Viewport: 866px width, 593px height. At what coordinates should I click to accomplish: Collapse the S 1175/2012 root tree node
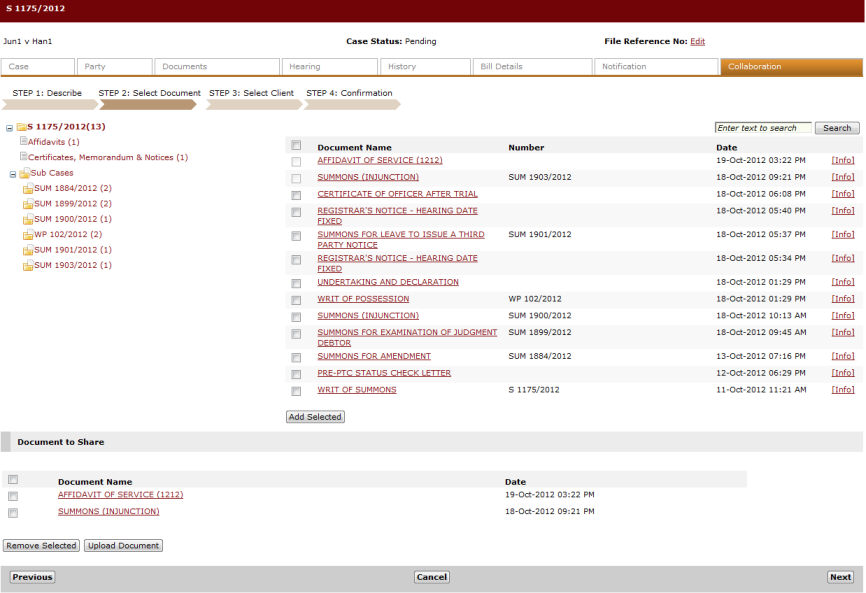[9, 128]
